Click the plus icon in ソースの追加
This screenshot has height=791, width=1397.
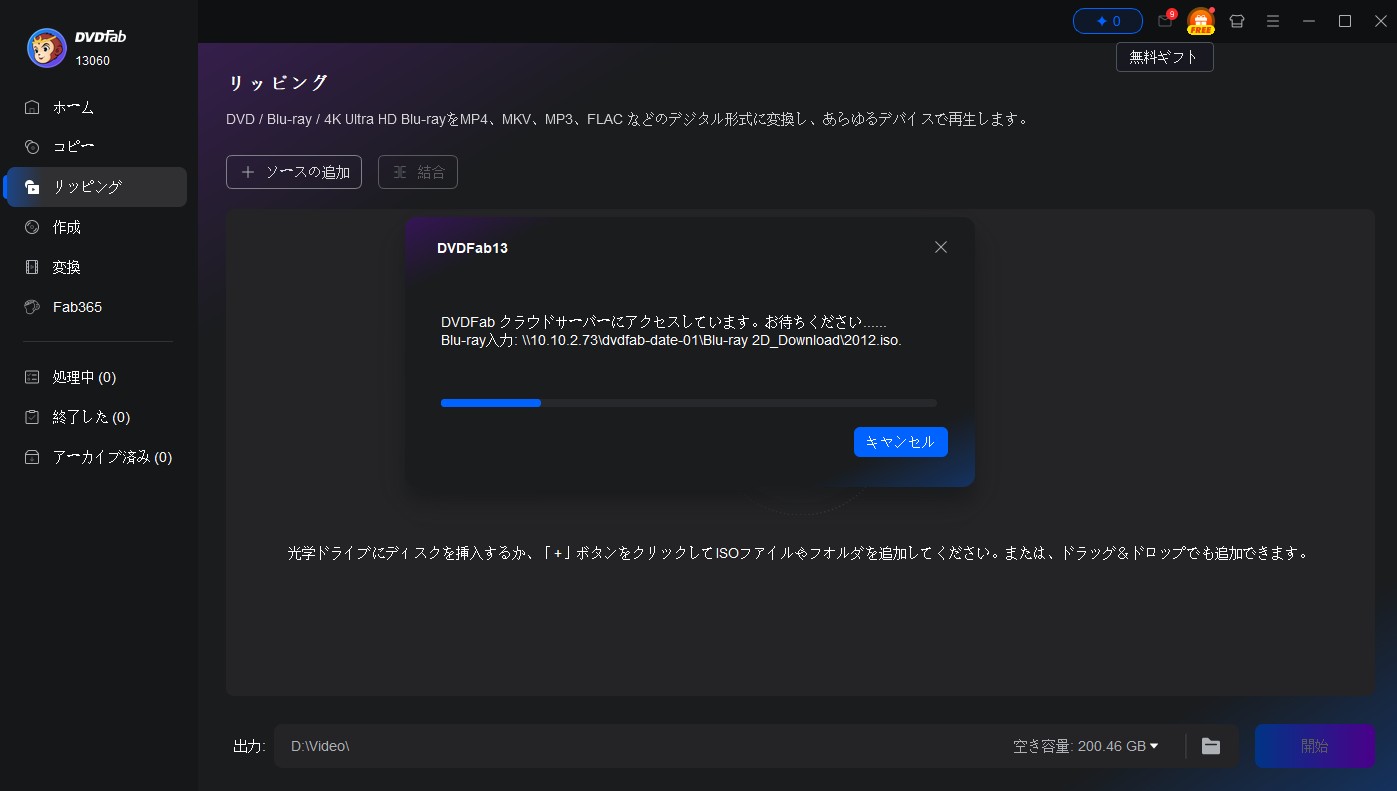(248, 172)
